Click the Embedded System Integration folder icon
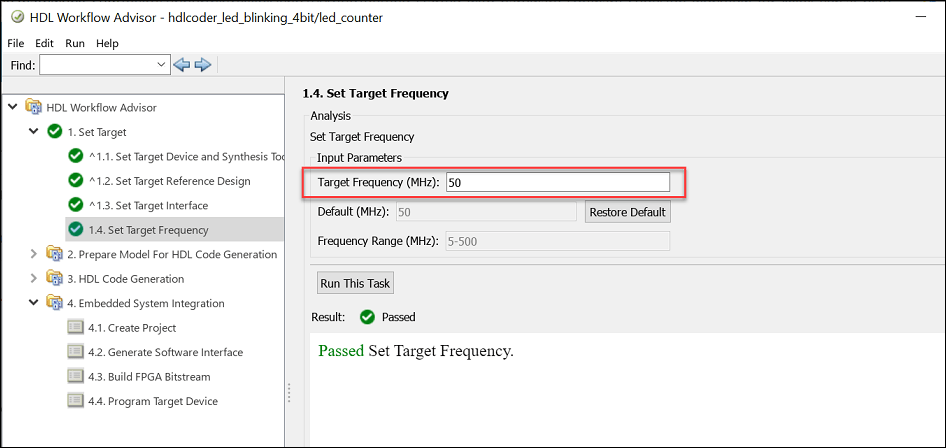This screenshot has height=448, width=946. pyautogui.click(x=55, y=303)
